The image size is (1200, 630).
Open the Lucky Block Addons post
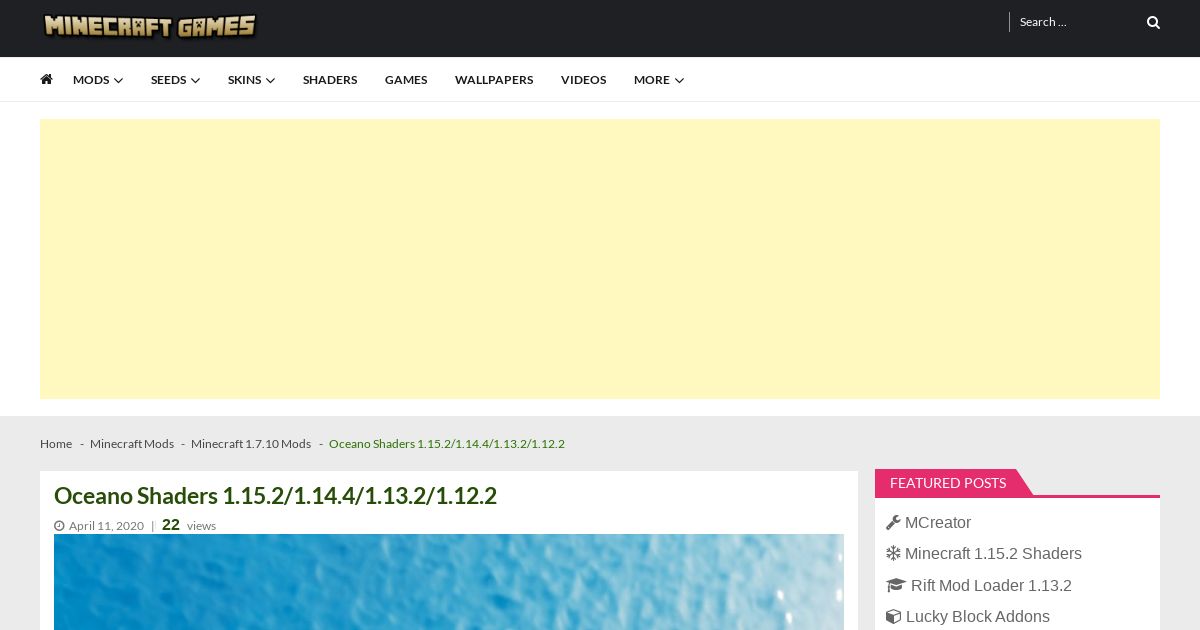coord(978,616)
